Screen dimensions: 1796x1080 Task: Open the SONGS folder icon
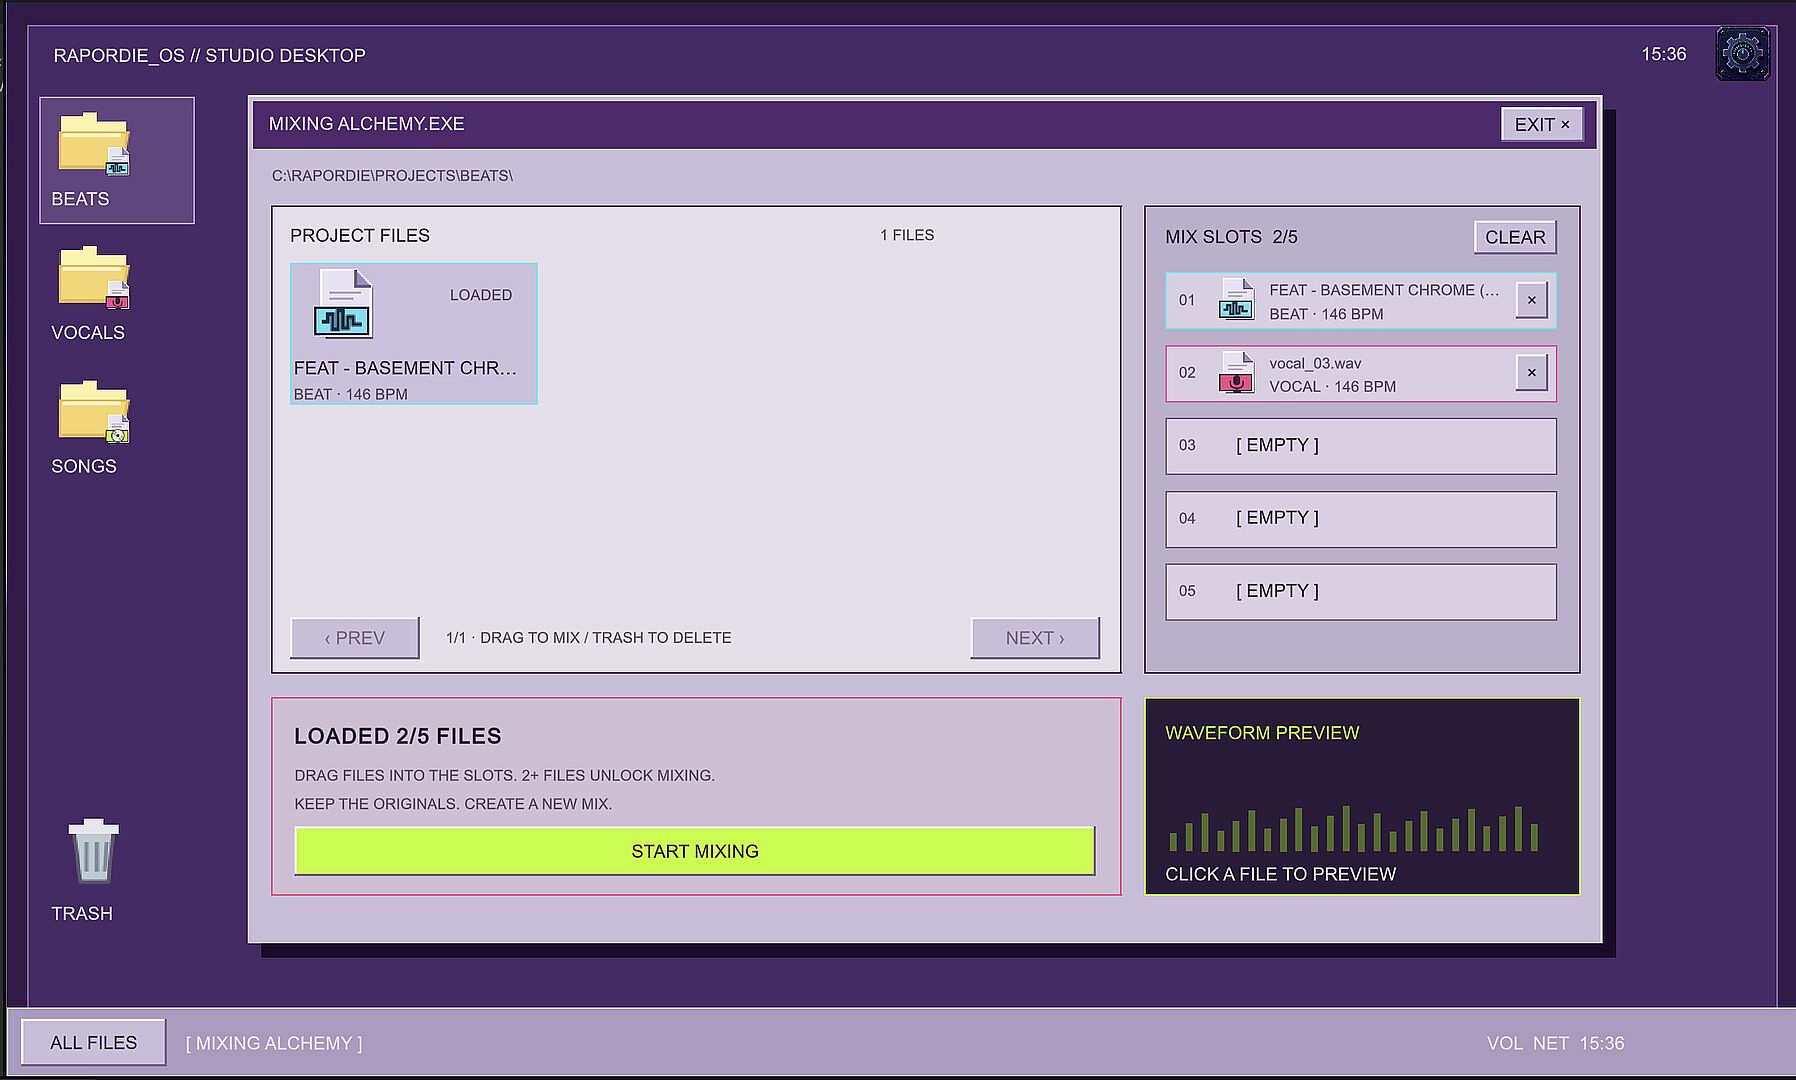[x=94, y=411]
